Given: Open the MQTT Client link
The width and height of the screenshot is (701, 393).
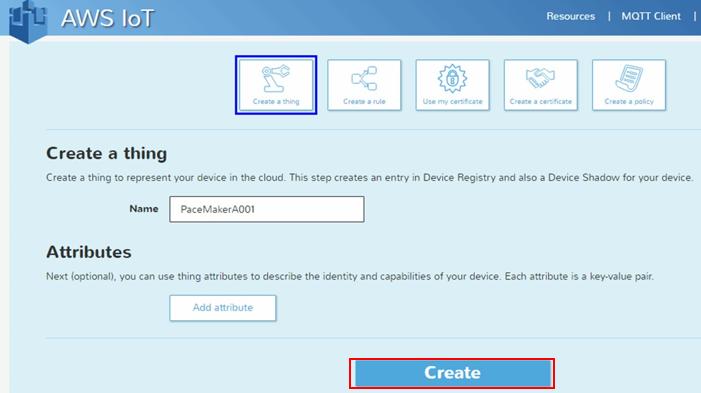Looking at the screenshot, I should (x=651, y=16).
